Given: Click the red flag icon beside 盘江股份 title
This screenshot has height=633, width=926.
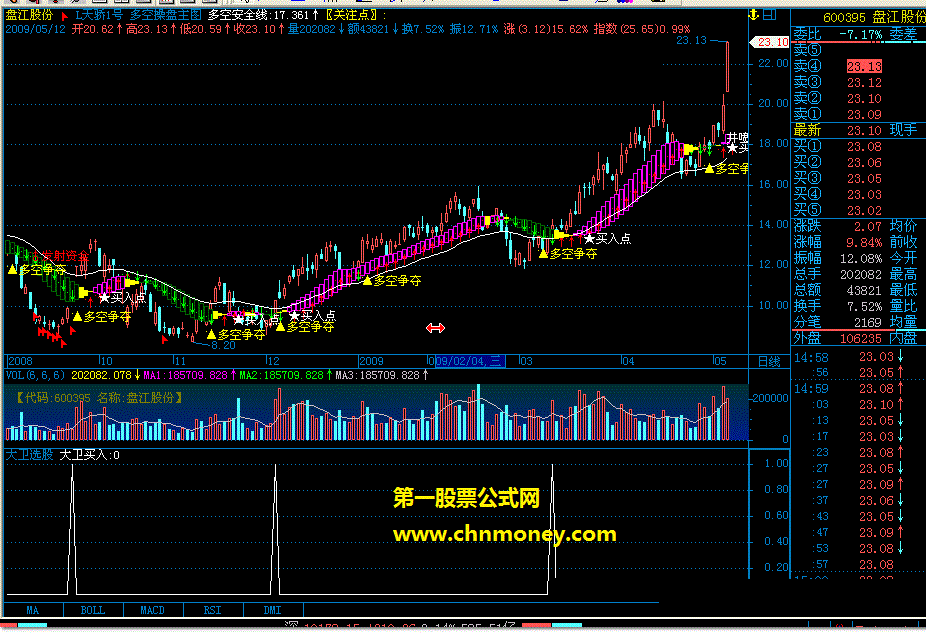Looking at the screenshot, I should click(x=64, y=15).
